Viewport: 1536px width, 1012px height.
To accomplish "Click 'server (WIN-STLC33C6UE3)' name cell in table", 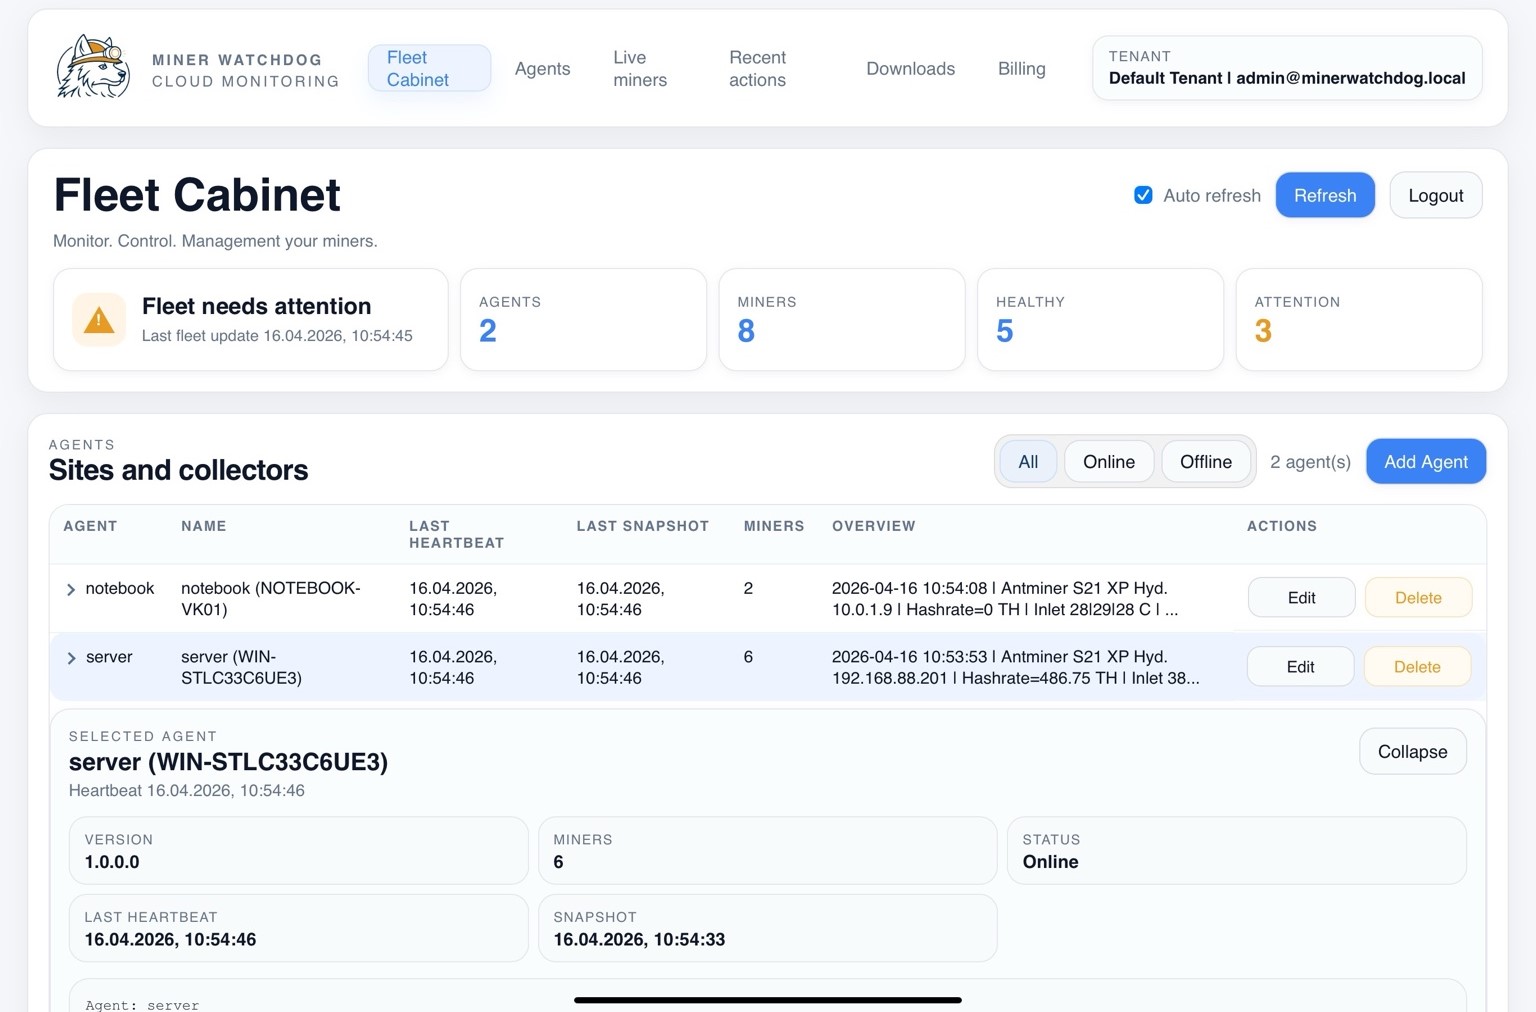I will tap(241, 667).
